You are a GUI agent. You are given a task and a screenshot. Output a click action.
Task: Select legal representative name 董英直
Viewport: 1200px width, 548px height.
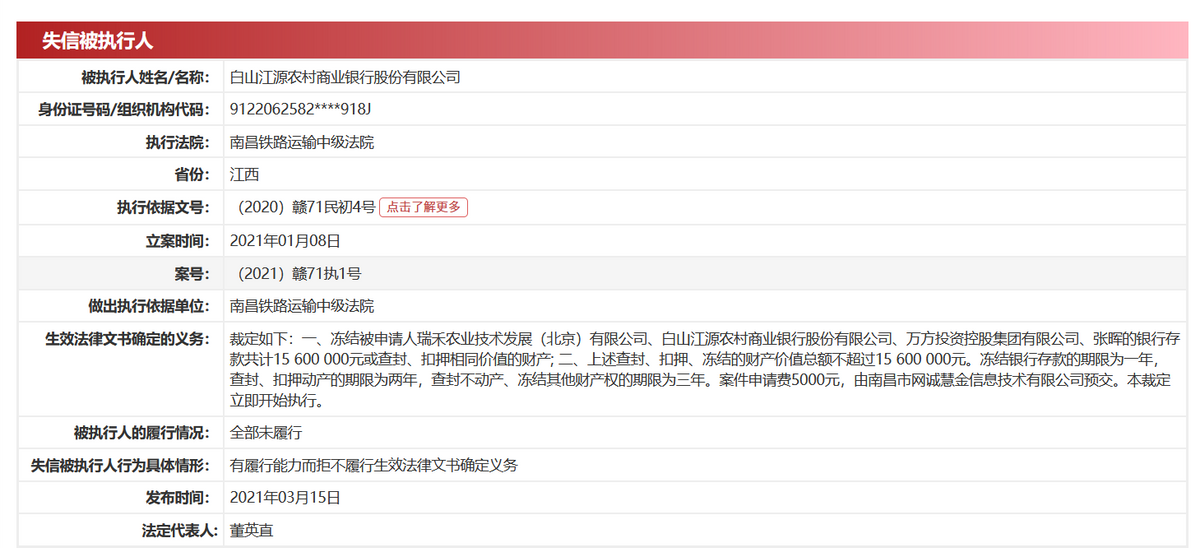252,530
